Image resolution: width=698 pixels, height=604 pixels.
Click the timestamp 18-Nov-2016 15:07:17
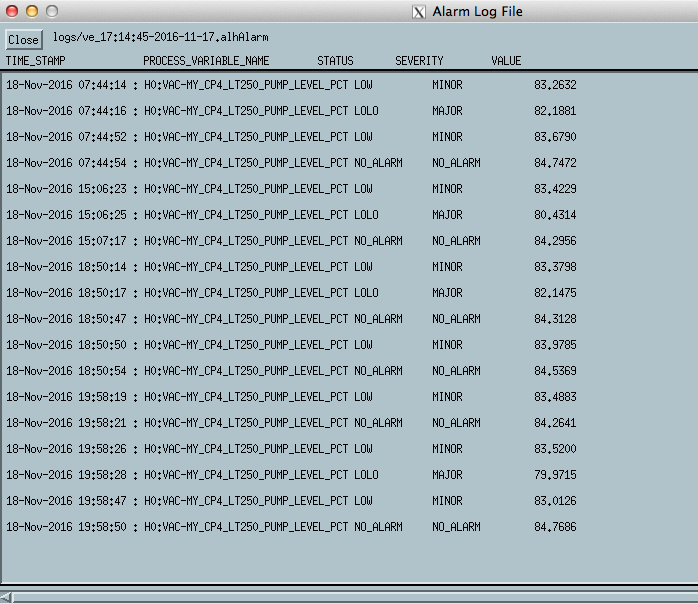coord(66,240)
